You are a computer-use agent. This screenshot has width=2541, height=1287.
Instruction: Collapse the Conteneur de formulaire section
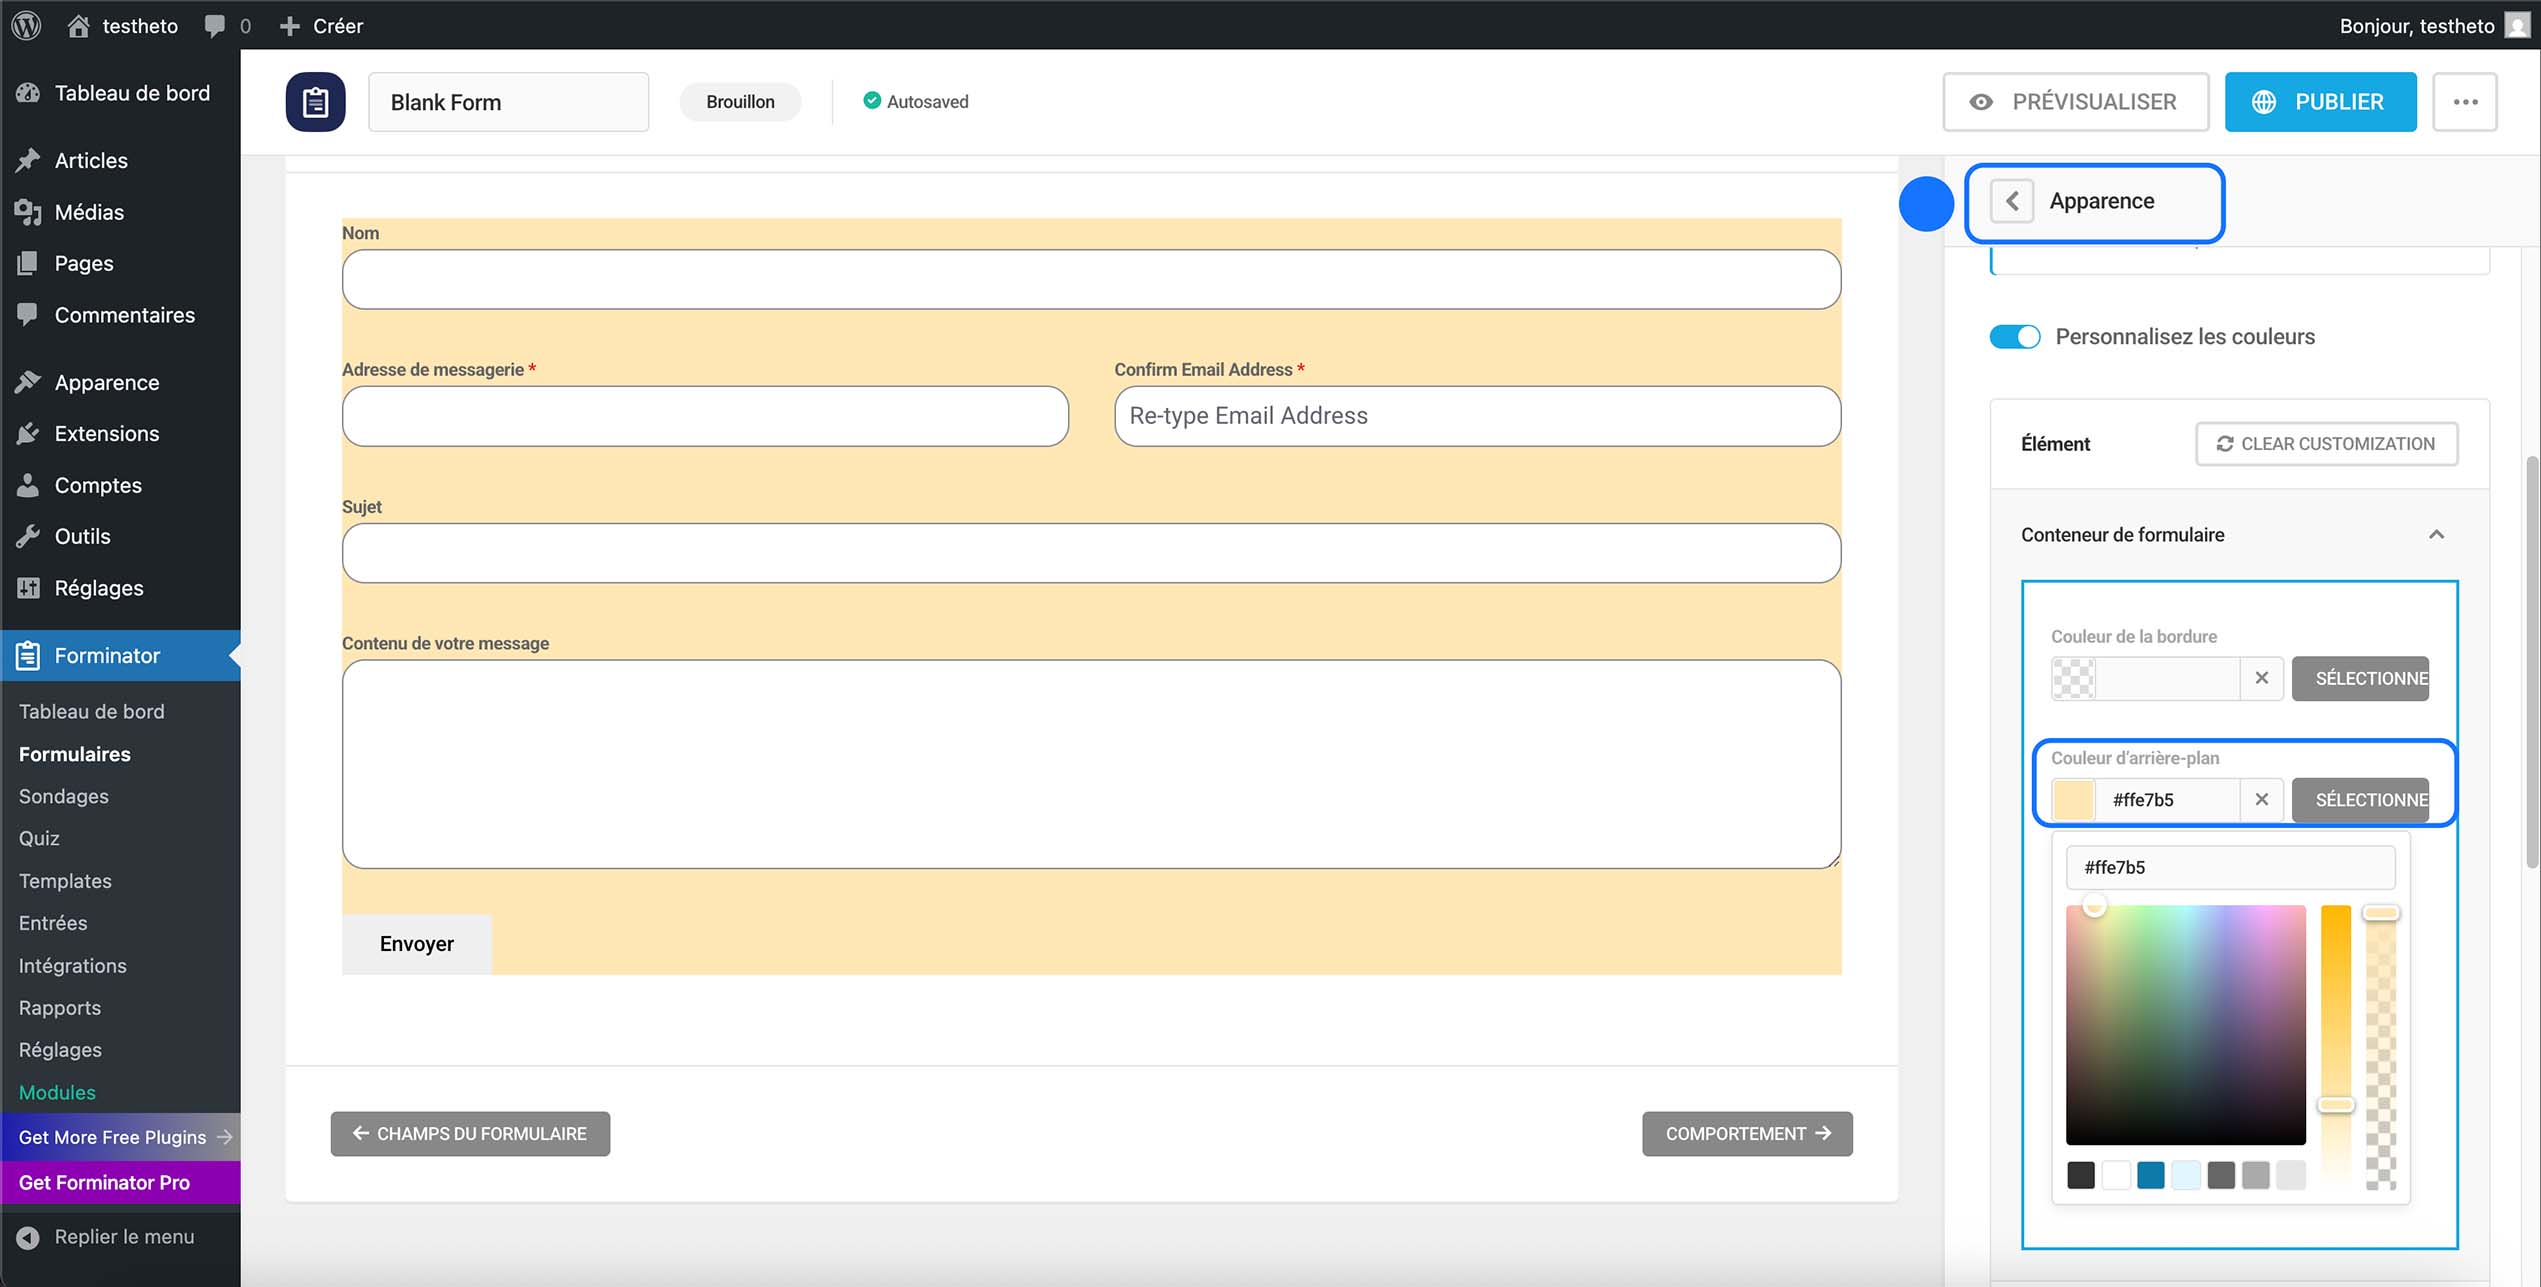(x=2437, y=535)
